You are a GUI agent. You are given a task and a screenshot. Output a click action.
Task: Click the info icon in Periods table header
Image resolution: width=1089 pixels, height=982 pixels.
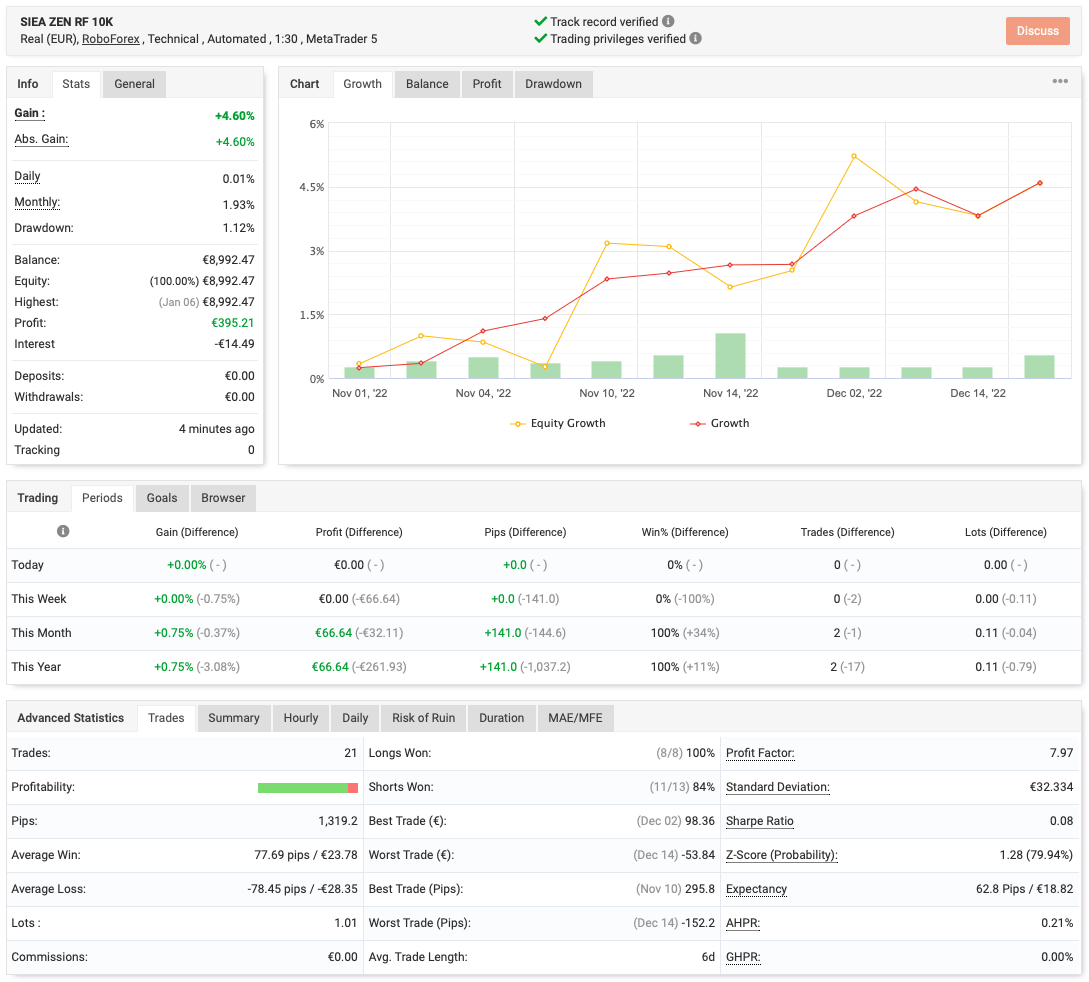[63, 531]
